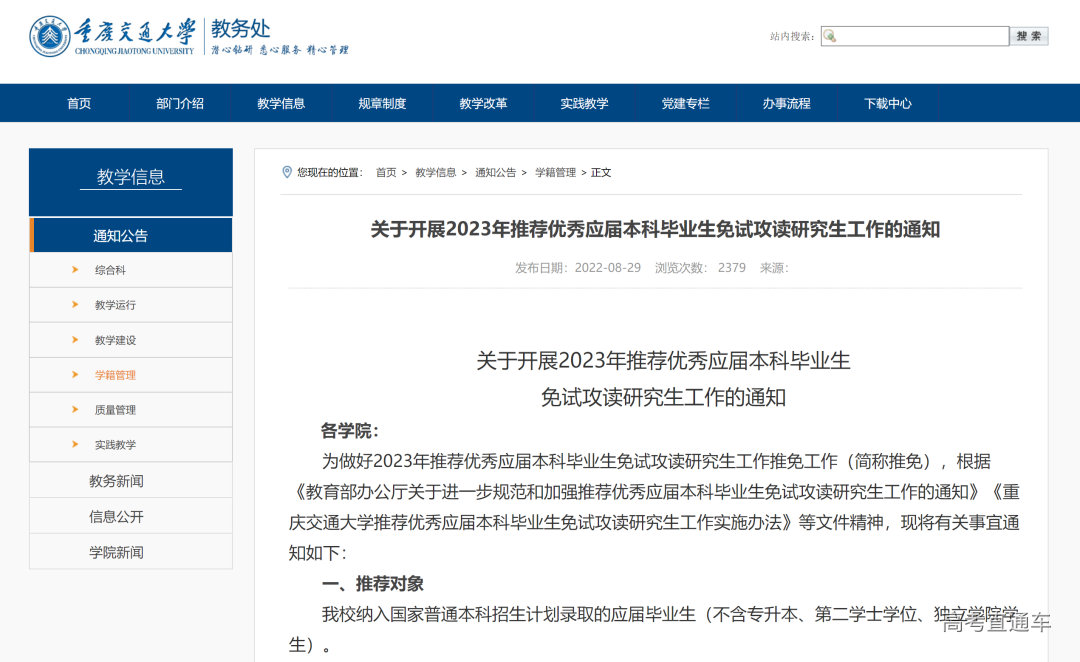1080x662 pixels.
Task: Click the location pin icon before the breadcrumb
Action: pos(285,171)
